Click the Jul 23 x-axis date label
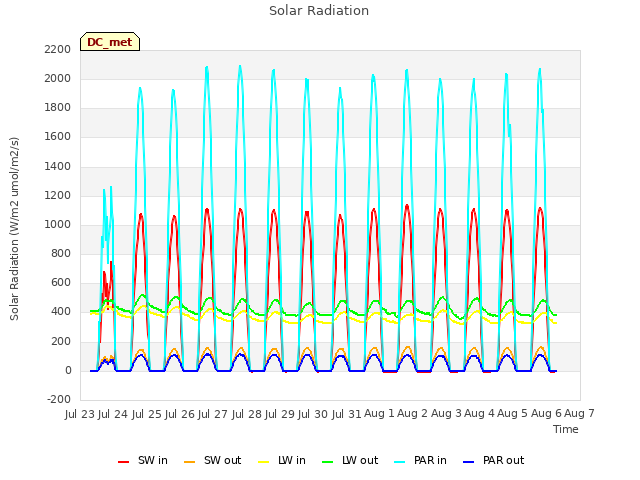640x480 pixels. (x=80, y=414)
